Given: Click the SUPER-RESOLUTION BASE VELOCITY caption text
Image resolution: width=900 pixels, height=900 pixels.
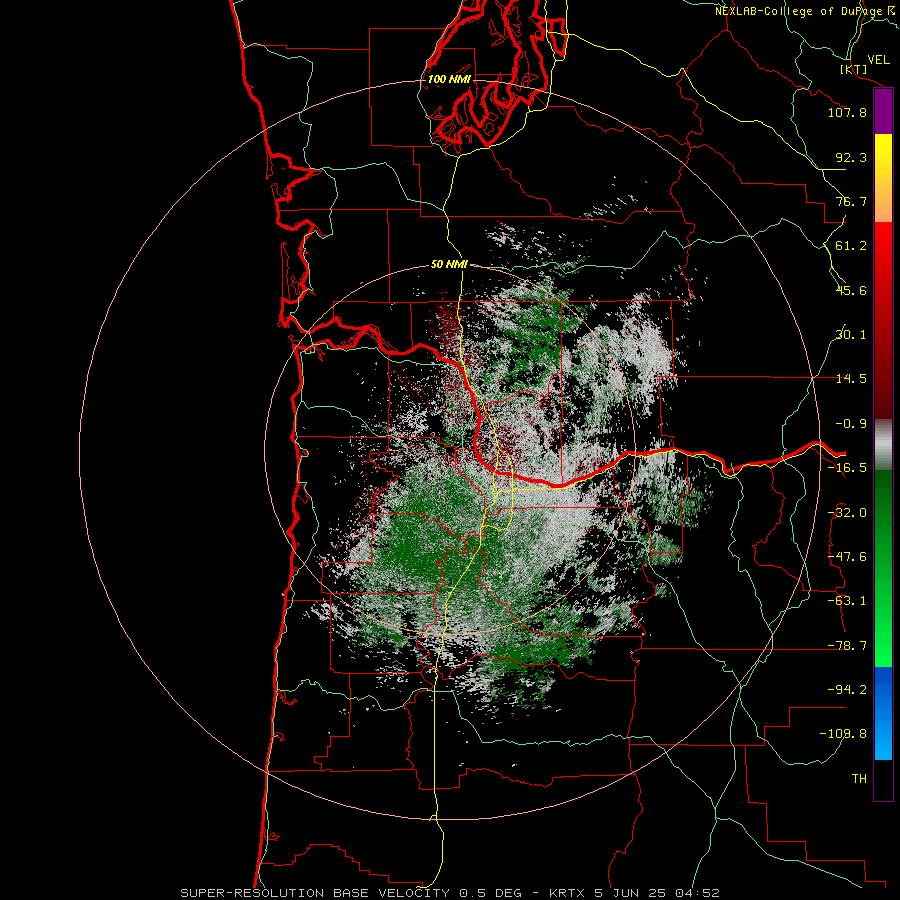Looking at the screenshot, I should tap(315, 893).
